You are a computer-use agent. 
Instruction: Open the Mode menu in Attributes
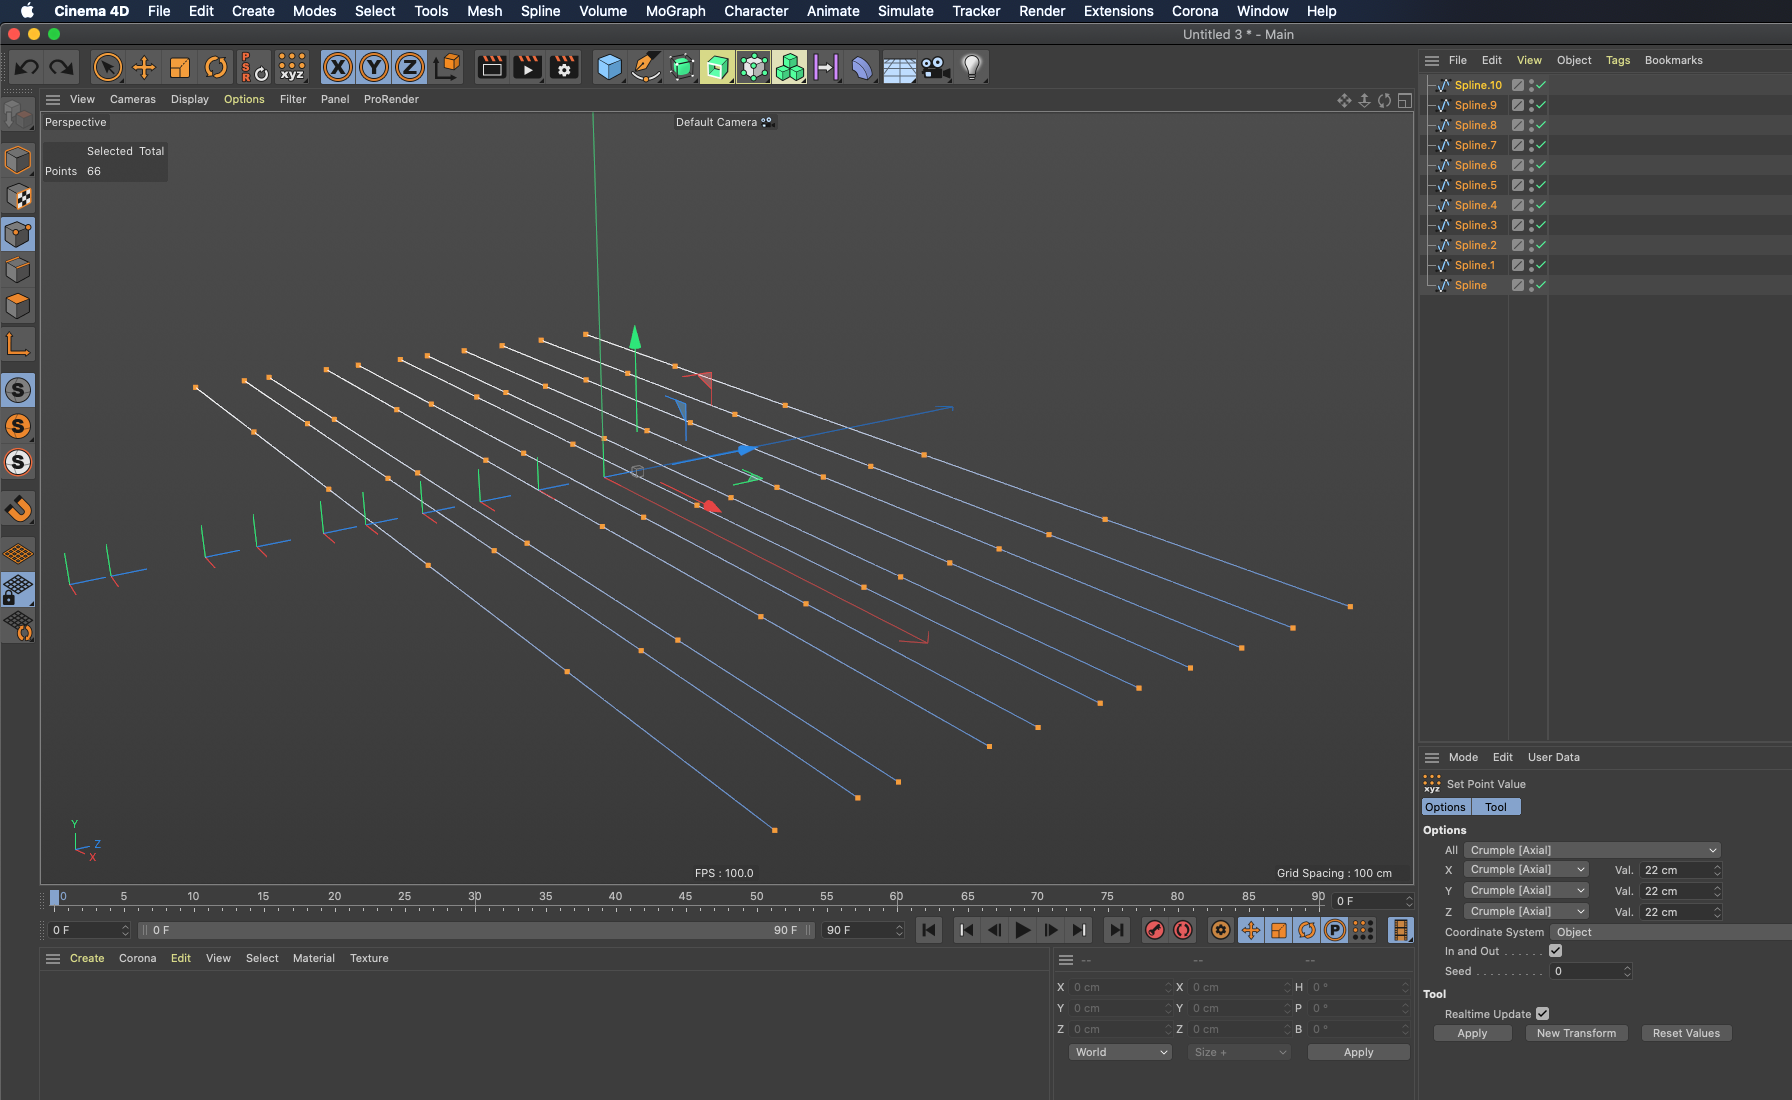coord(1463,757)
